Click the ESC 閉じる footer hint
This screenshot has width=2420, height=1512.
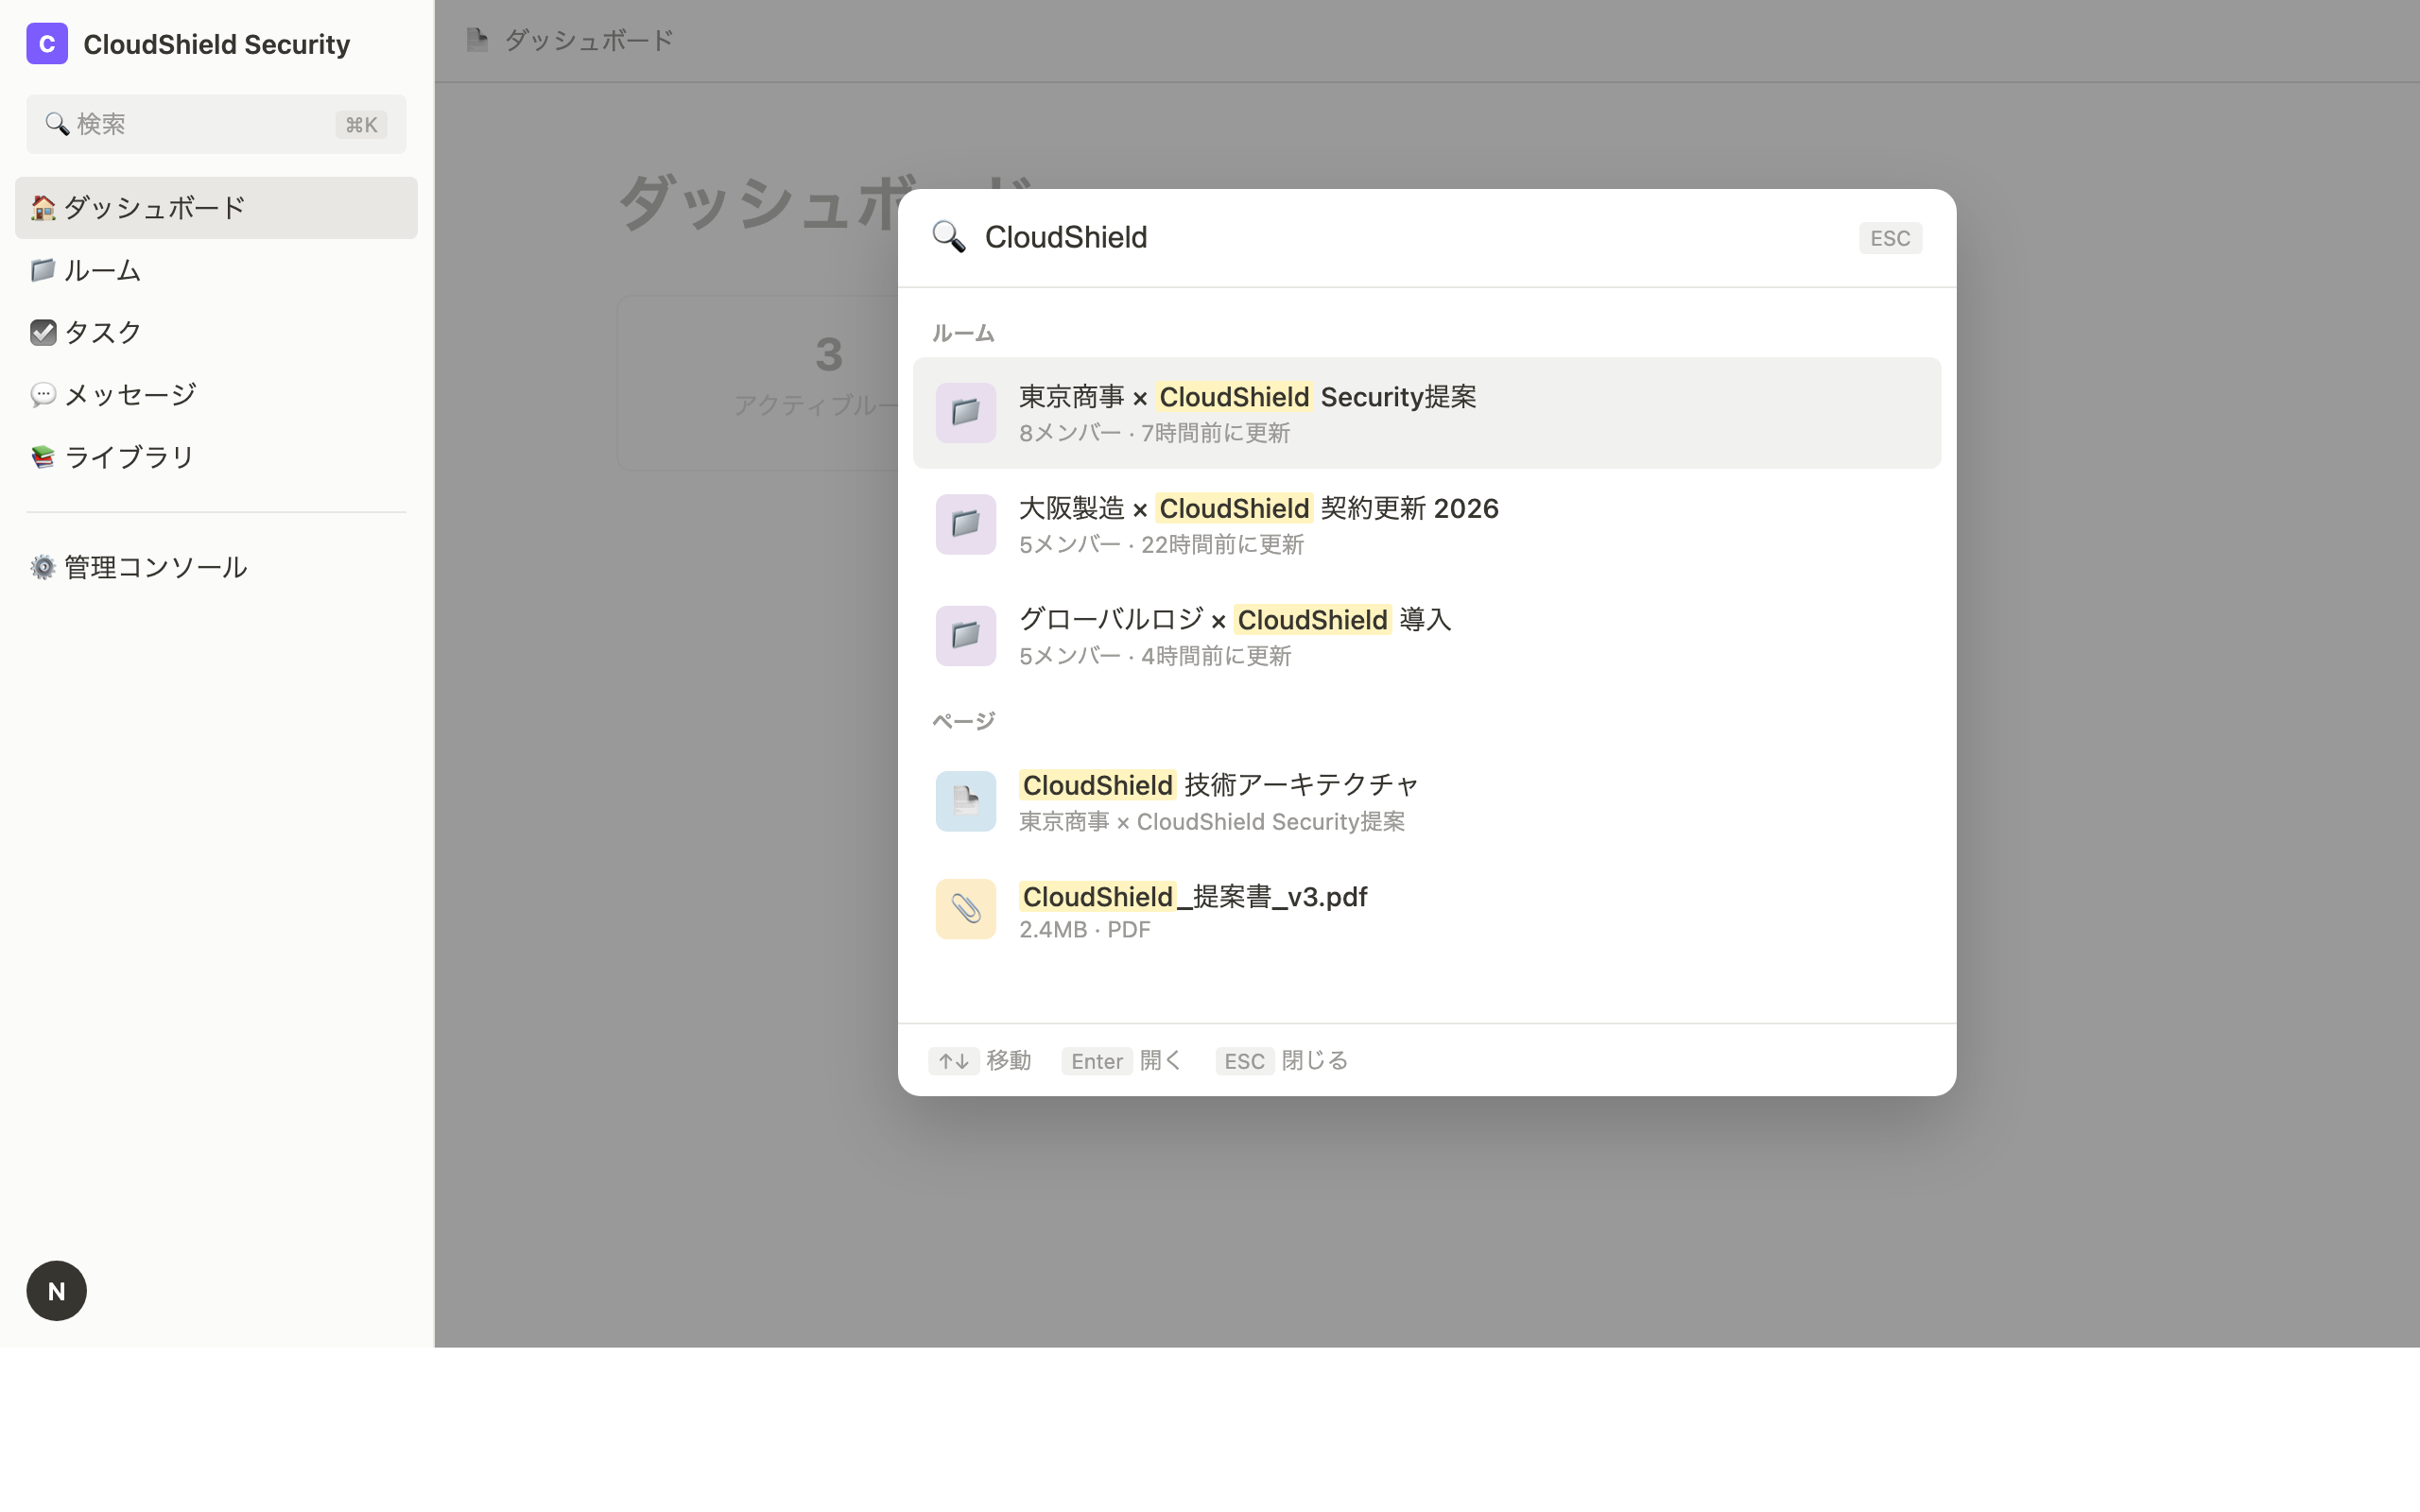(x=1244, y=1060)
